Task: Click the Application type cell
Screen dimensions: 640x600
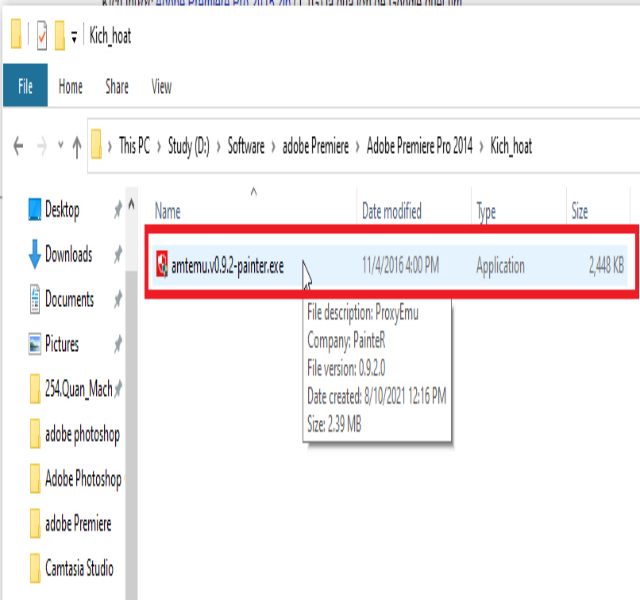Action: coord(500,267)
